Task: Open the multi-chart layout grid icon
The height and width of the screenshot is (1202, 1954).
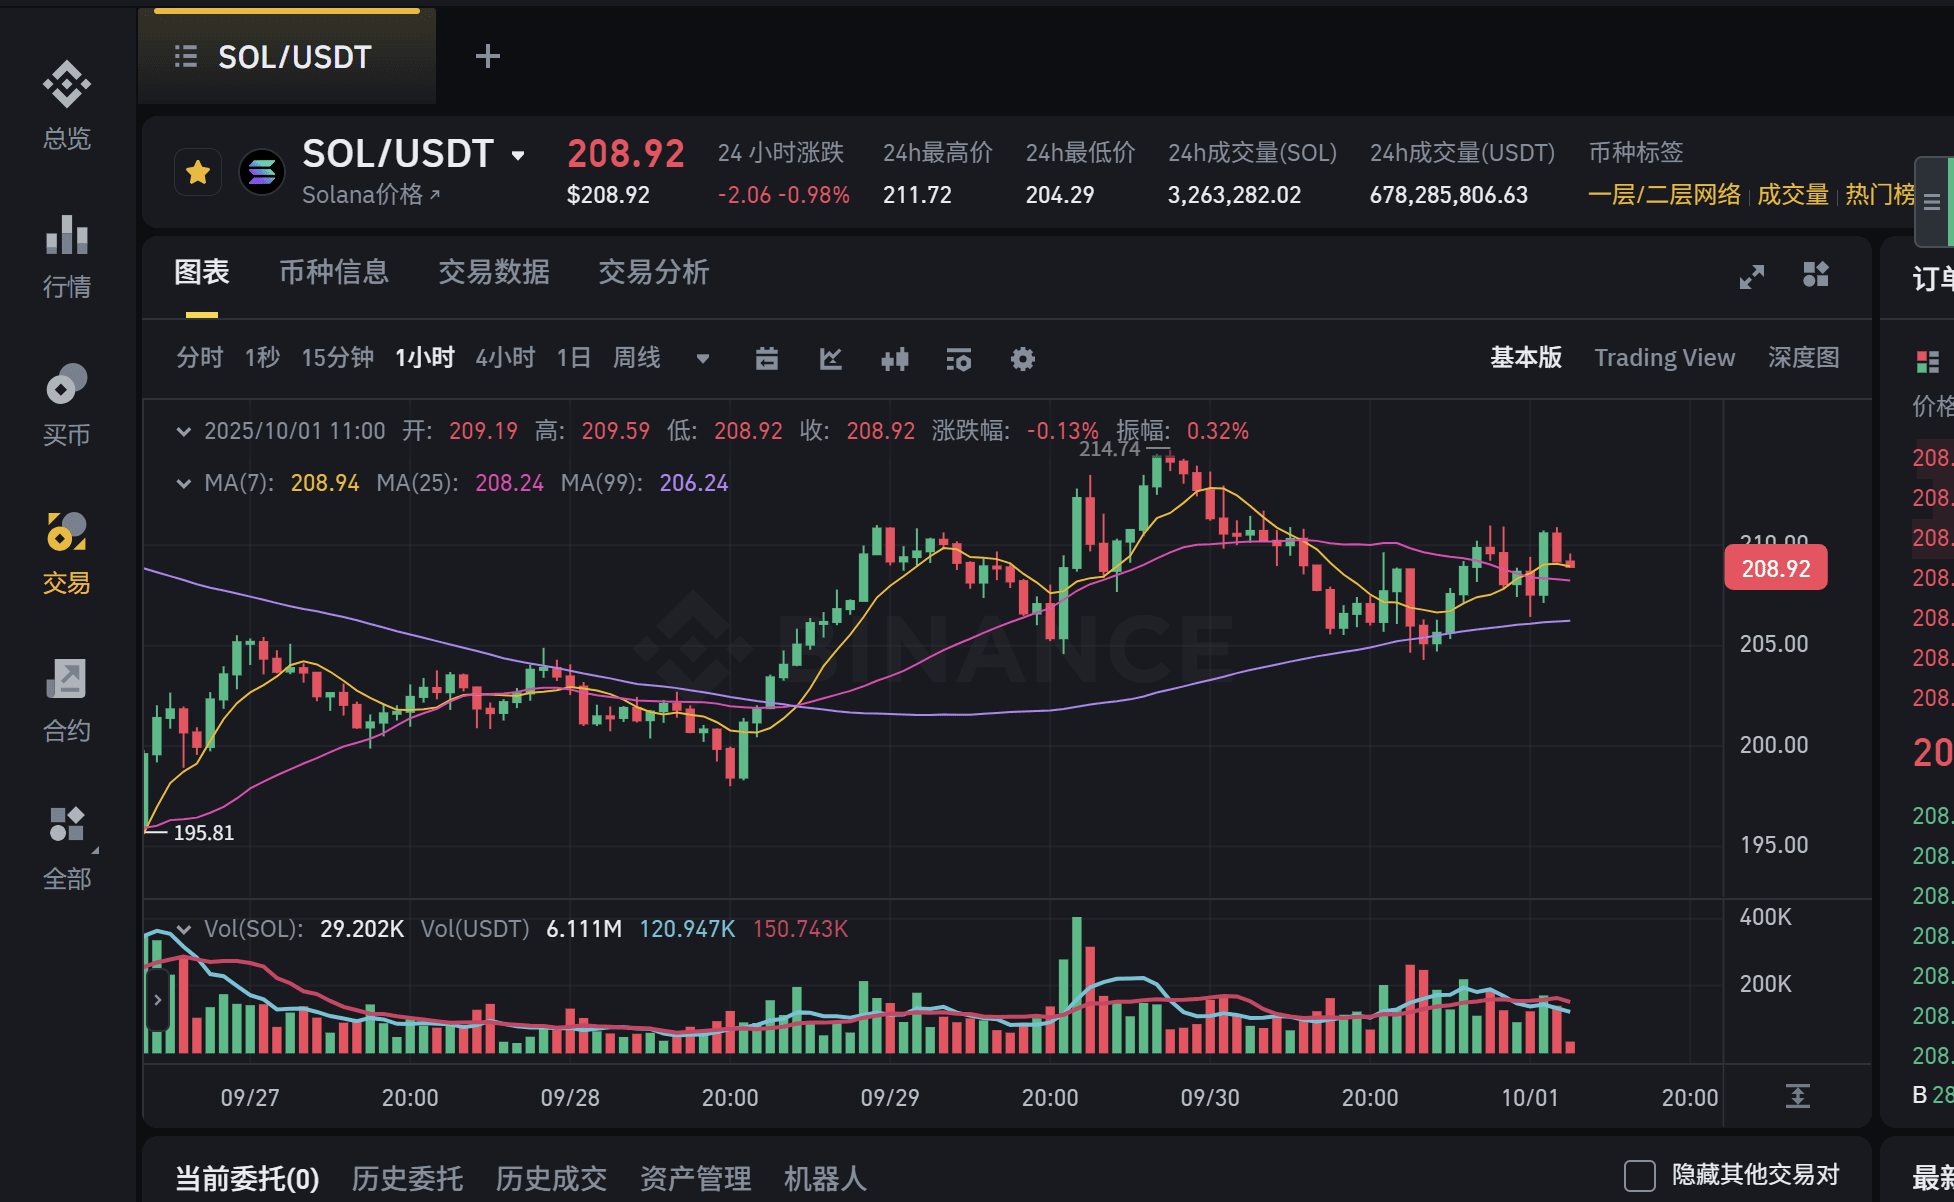Action: click(1816, 274)
